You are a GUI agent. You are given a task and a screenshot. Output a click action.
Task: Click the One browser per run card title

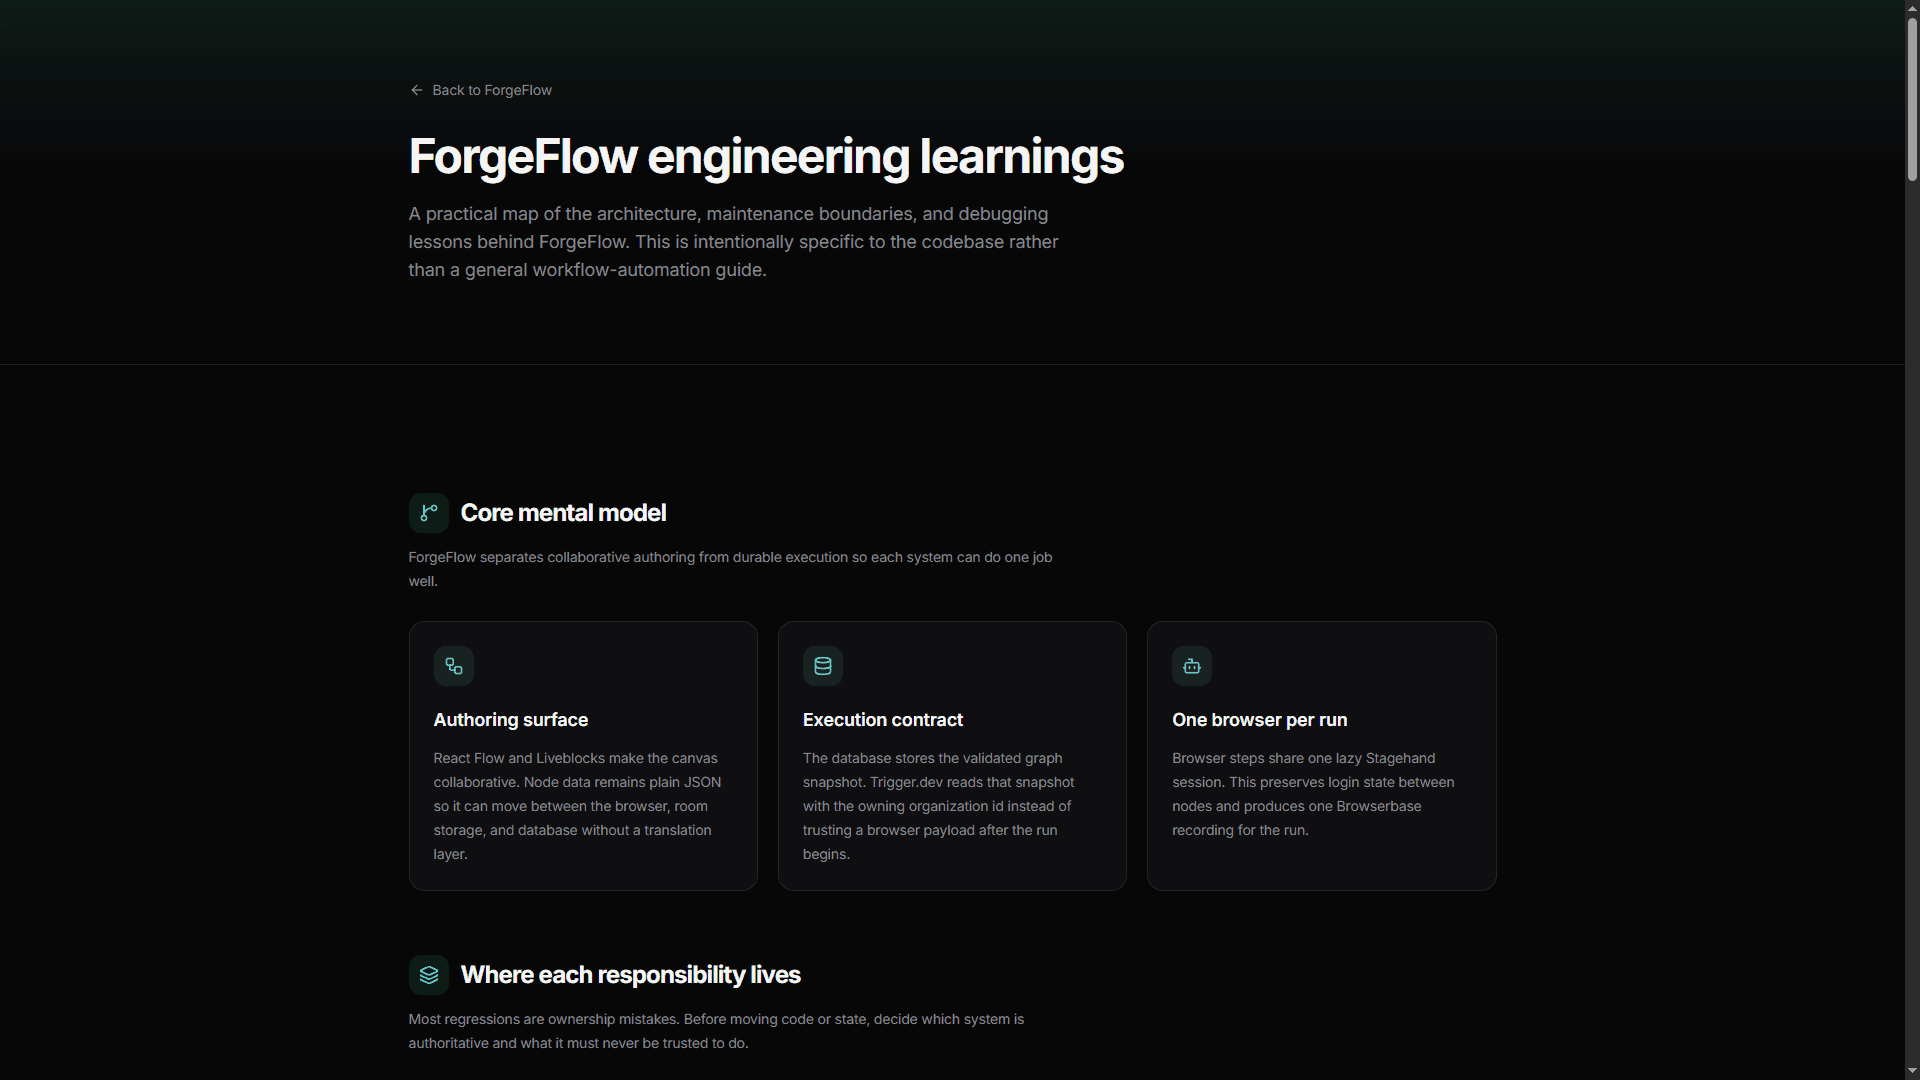click(1260, 720)
